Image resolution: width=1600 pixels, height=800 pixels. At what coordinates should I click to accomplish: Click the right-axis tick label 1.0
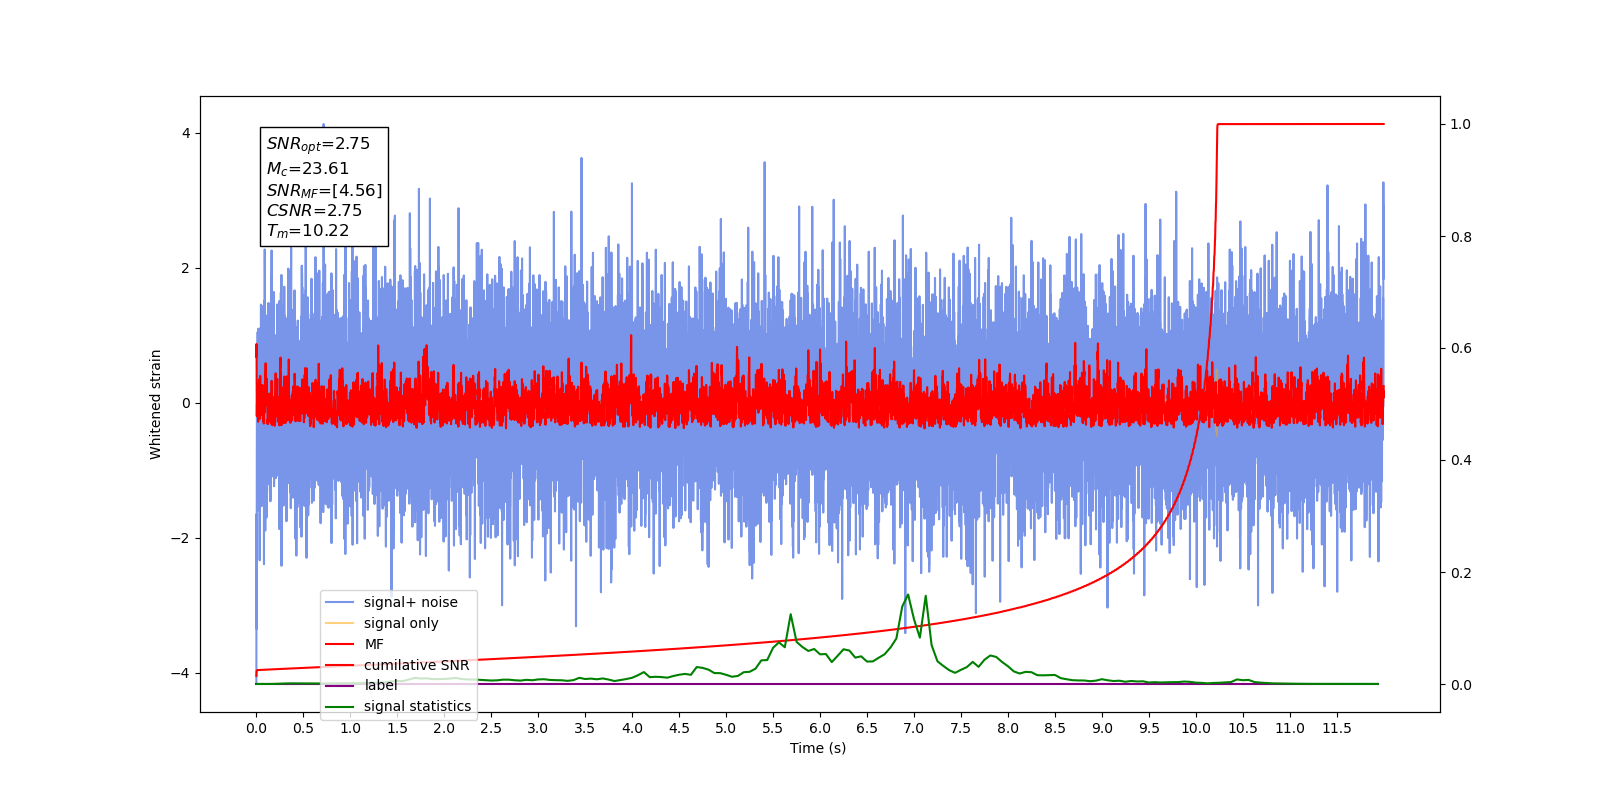(x=1461, y=124)
